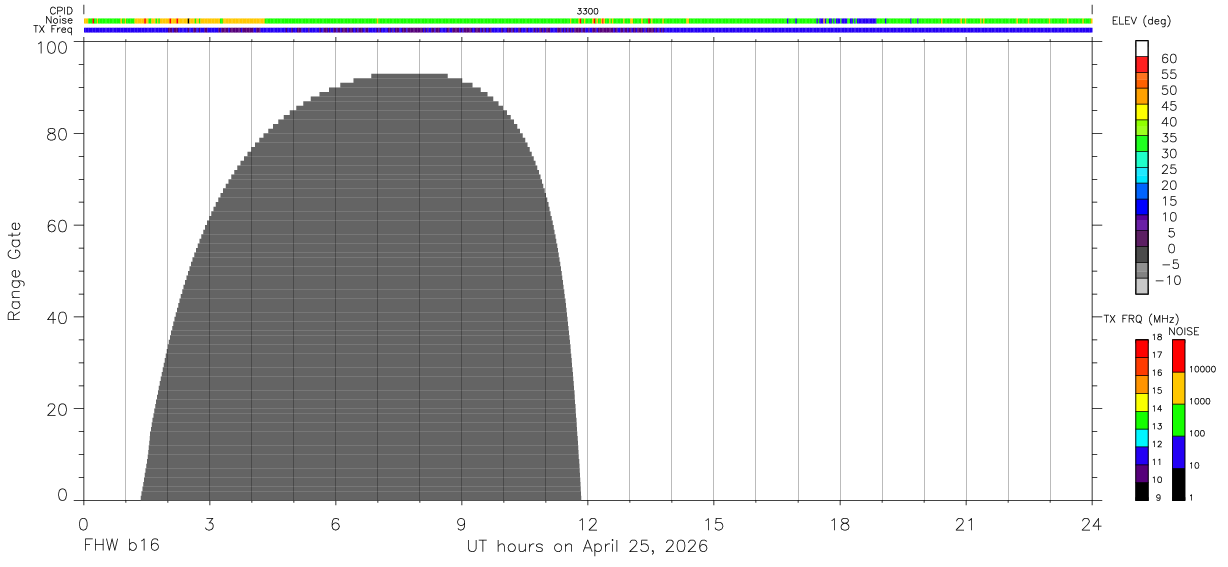Click the 'Range Gate' y-axis title
This screenshot has width=1228, height=567.
click(15, 272)
